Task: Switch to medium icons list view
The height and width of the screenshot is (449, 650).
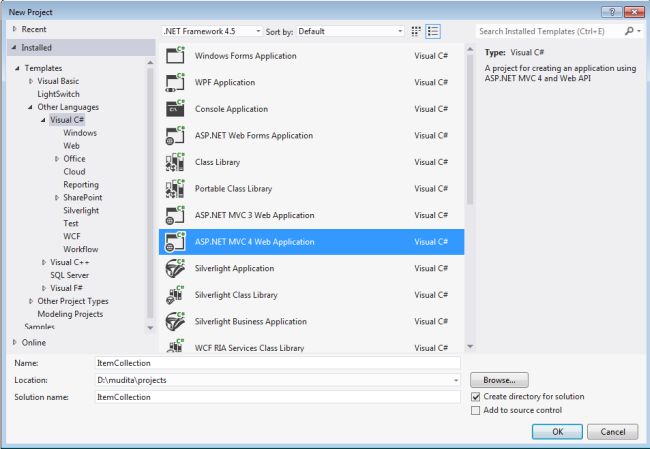Action: click(433, 32)
